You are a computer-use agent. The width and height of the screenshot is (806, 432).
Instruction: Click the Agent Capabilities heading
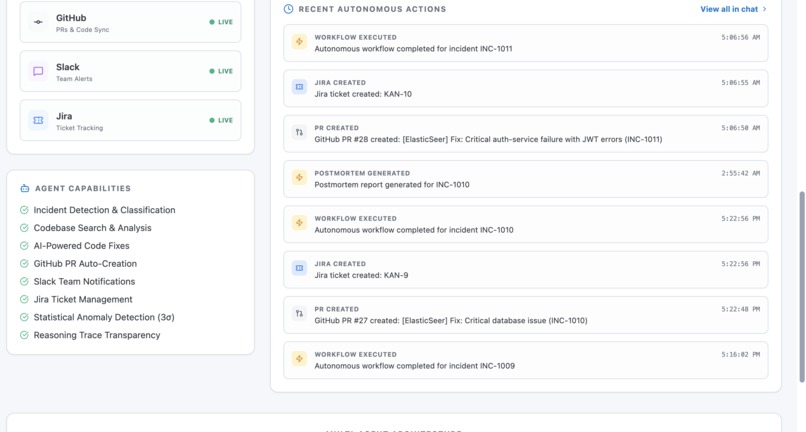pos(83,188)
